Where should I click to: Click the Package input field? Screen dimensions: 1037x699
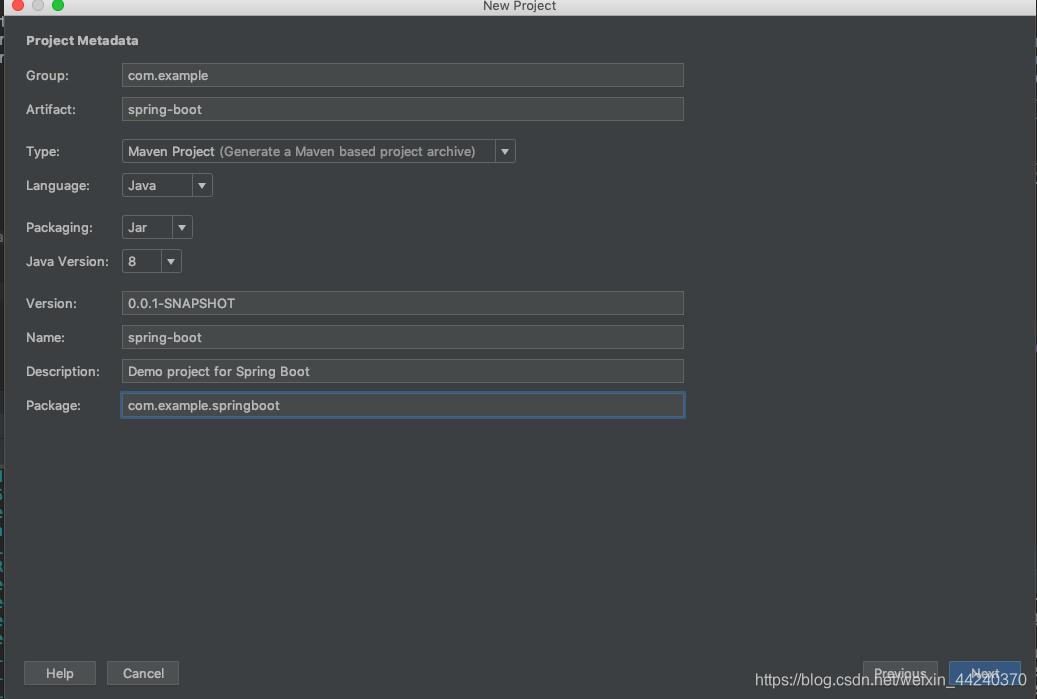(x=402, y=405)
